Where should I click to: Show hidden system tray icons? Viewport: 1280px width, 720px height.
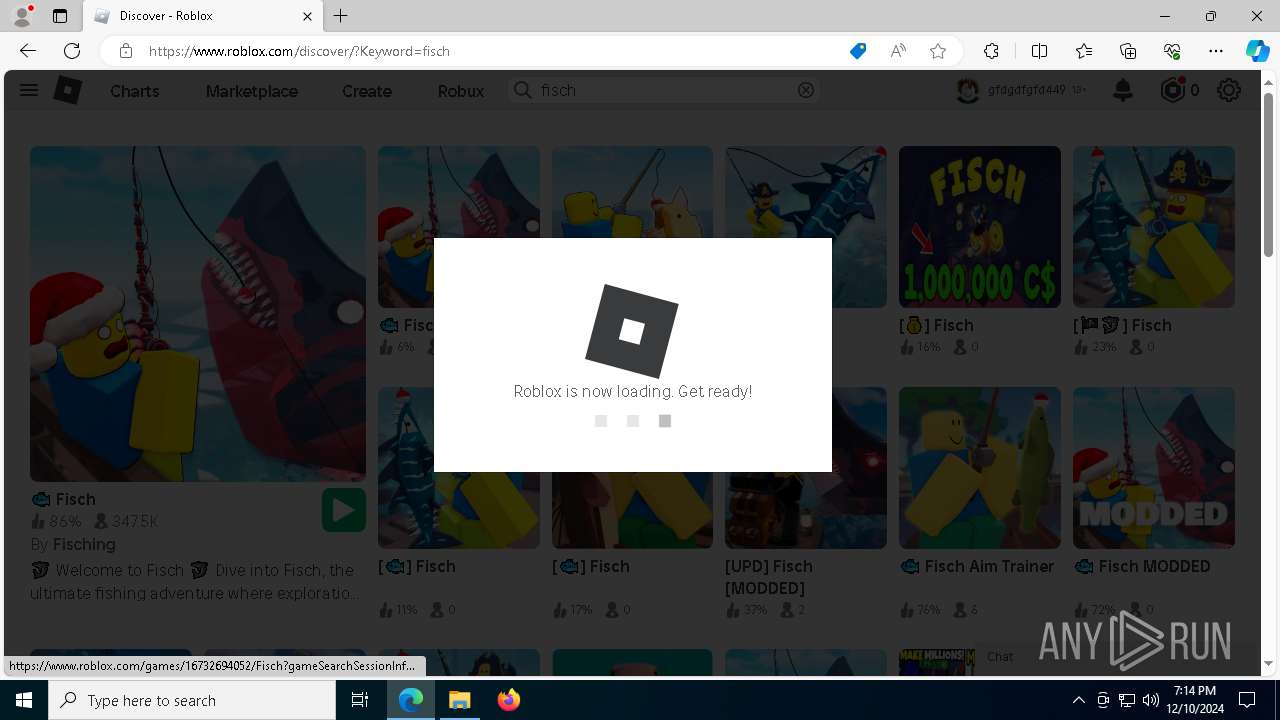pyautogui.click(x=1078, y=700)
